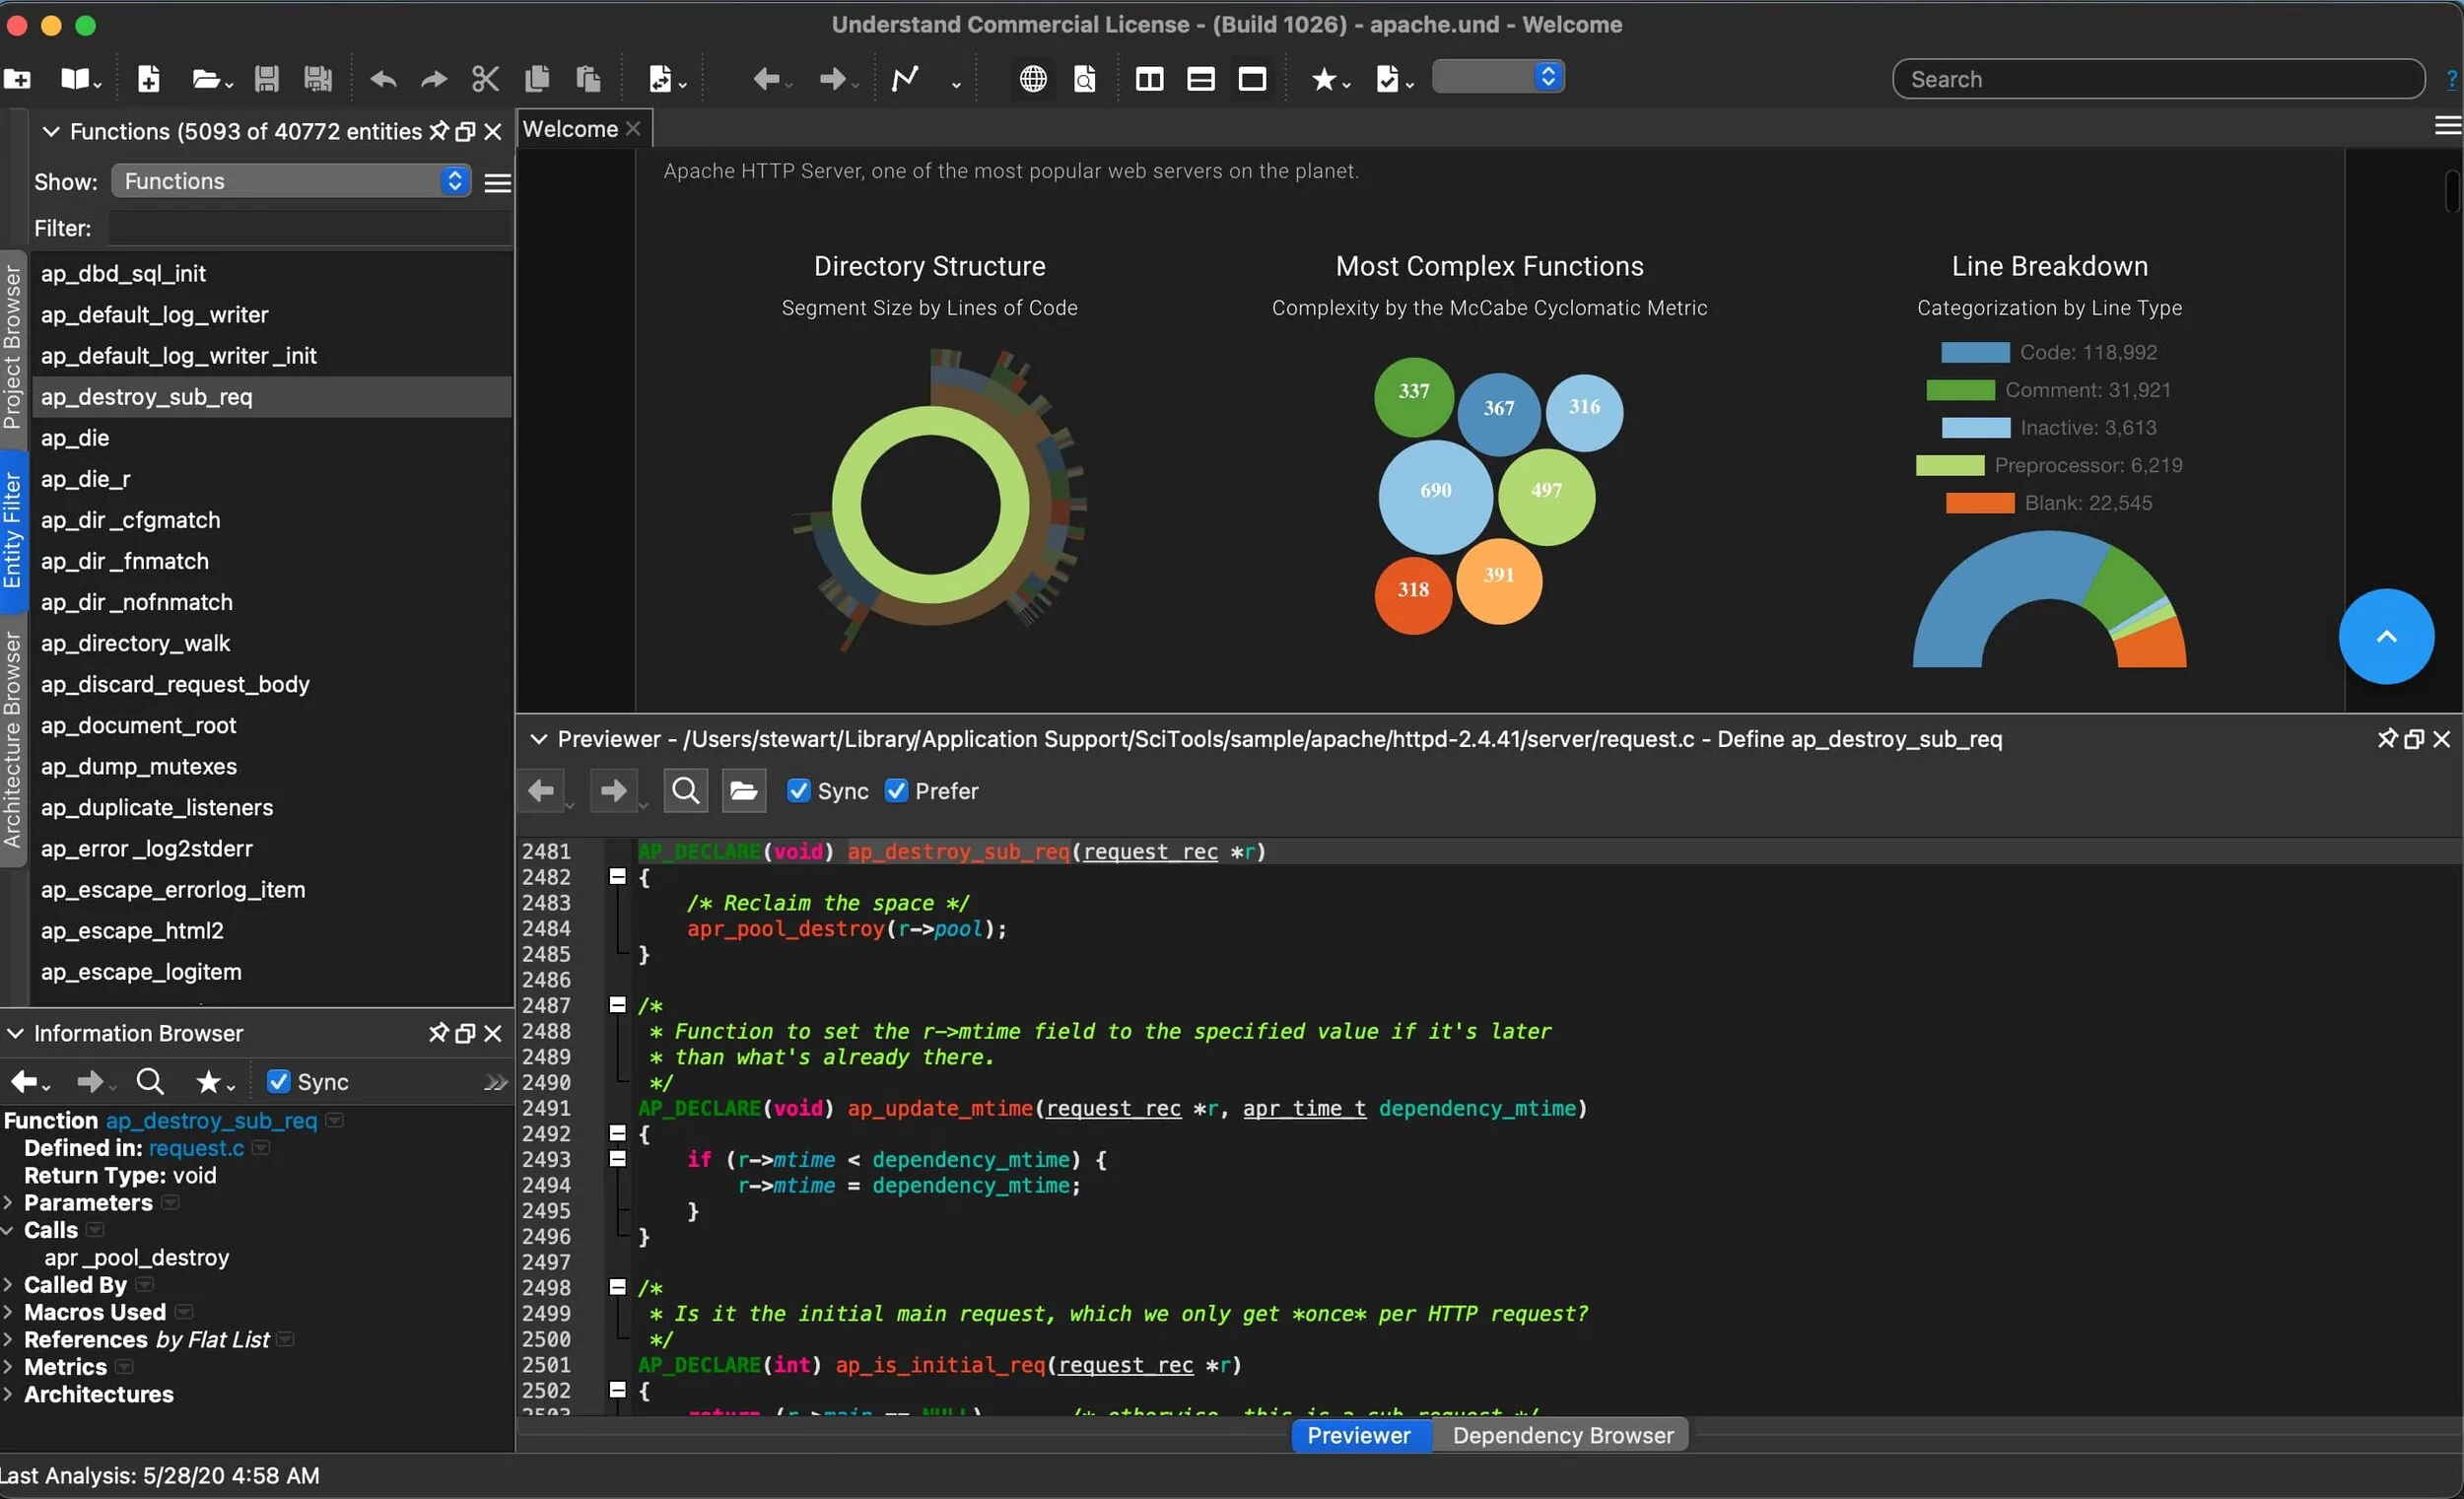This screenshot has height=1499, width=2464.
Task: Toggle Sync in the Information Browser
Action: [278, 1081]
